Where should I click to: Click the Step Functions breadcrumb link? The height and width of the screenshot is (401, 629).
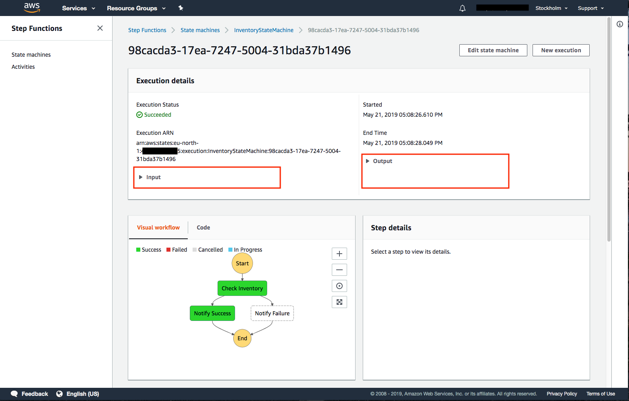pyautogui.click(x=147, y=30)
